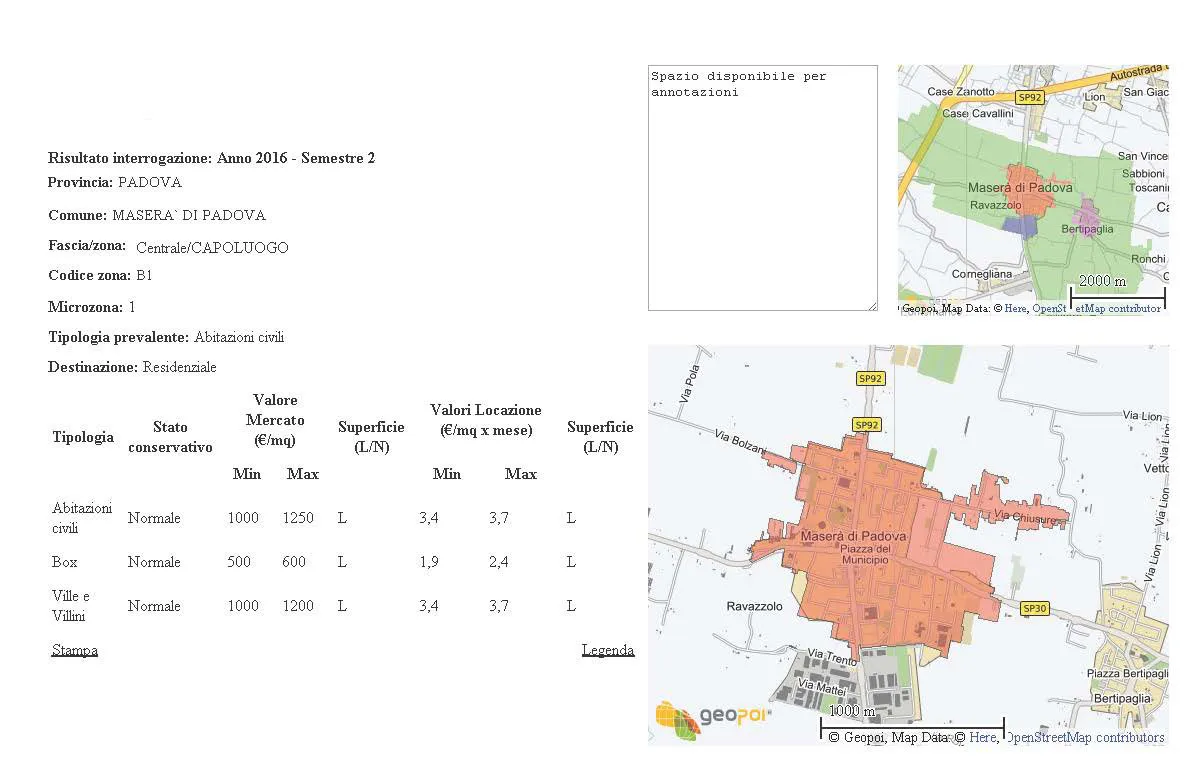Open the Here link in large map credits
The height and width of the screenshot is (759, 1202).
click(x=983, y=737)
